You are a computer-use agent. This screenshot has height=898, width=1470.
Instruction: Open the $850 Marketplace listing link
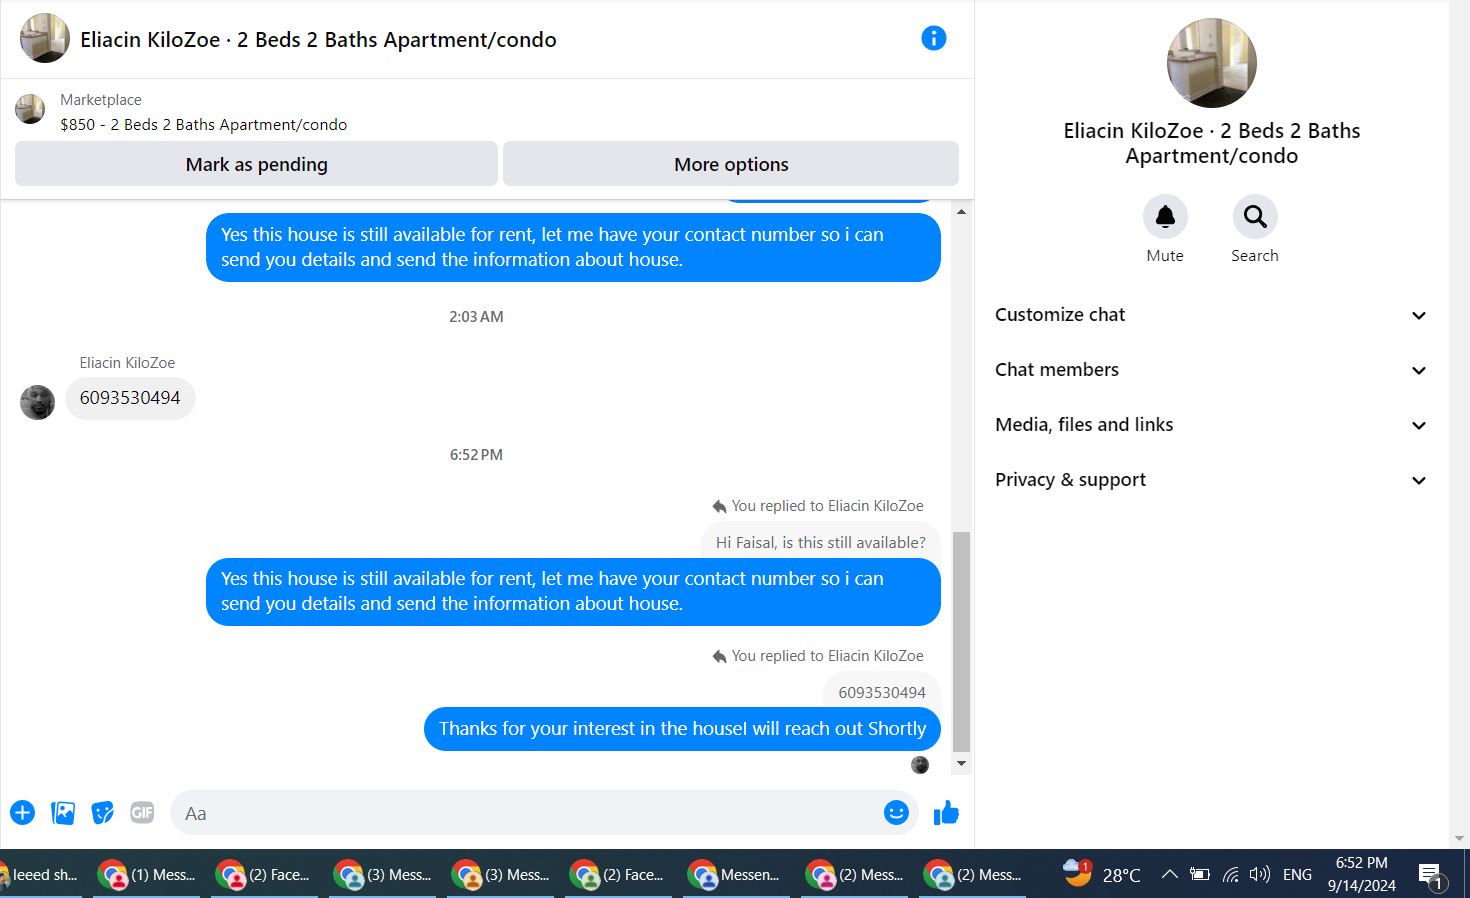[203, 124]
